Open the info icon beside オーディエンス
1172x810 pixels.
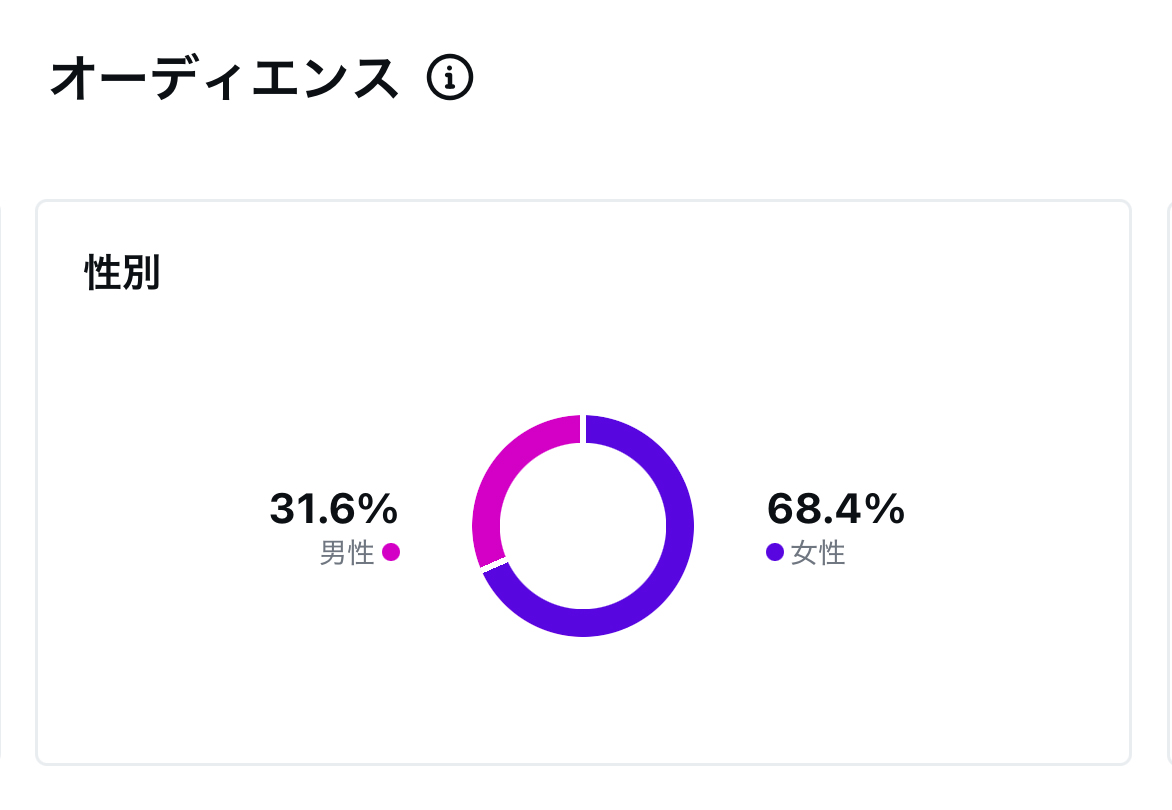click(450, 77)
